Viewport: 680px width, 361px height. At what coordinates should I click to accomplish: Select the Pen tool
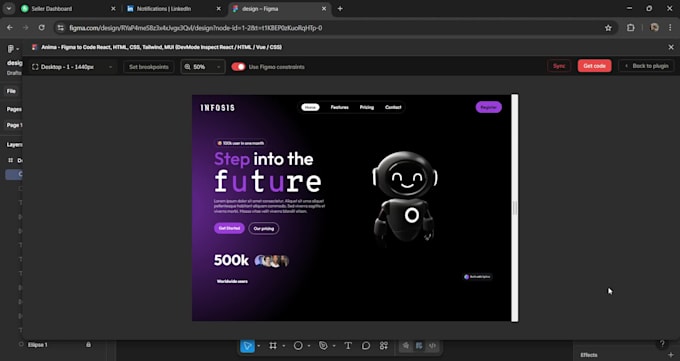(323, 346)
